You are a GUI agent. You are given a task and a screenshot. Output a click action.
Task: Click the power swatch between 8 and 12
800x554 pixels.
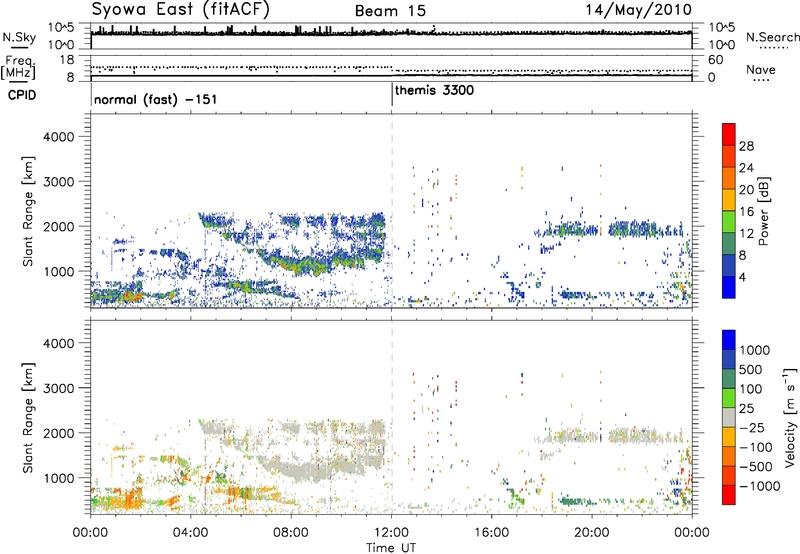(x=729, y=244)
